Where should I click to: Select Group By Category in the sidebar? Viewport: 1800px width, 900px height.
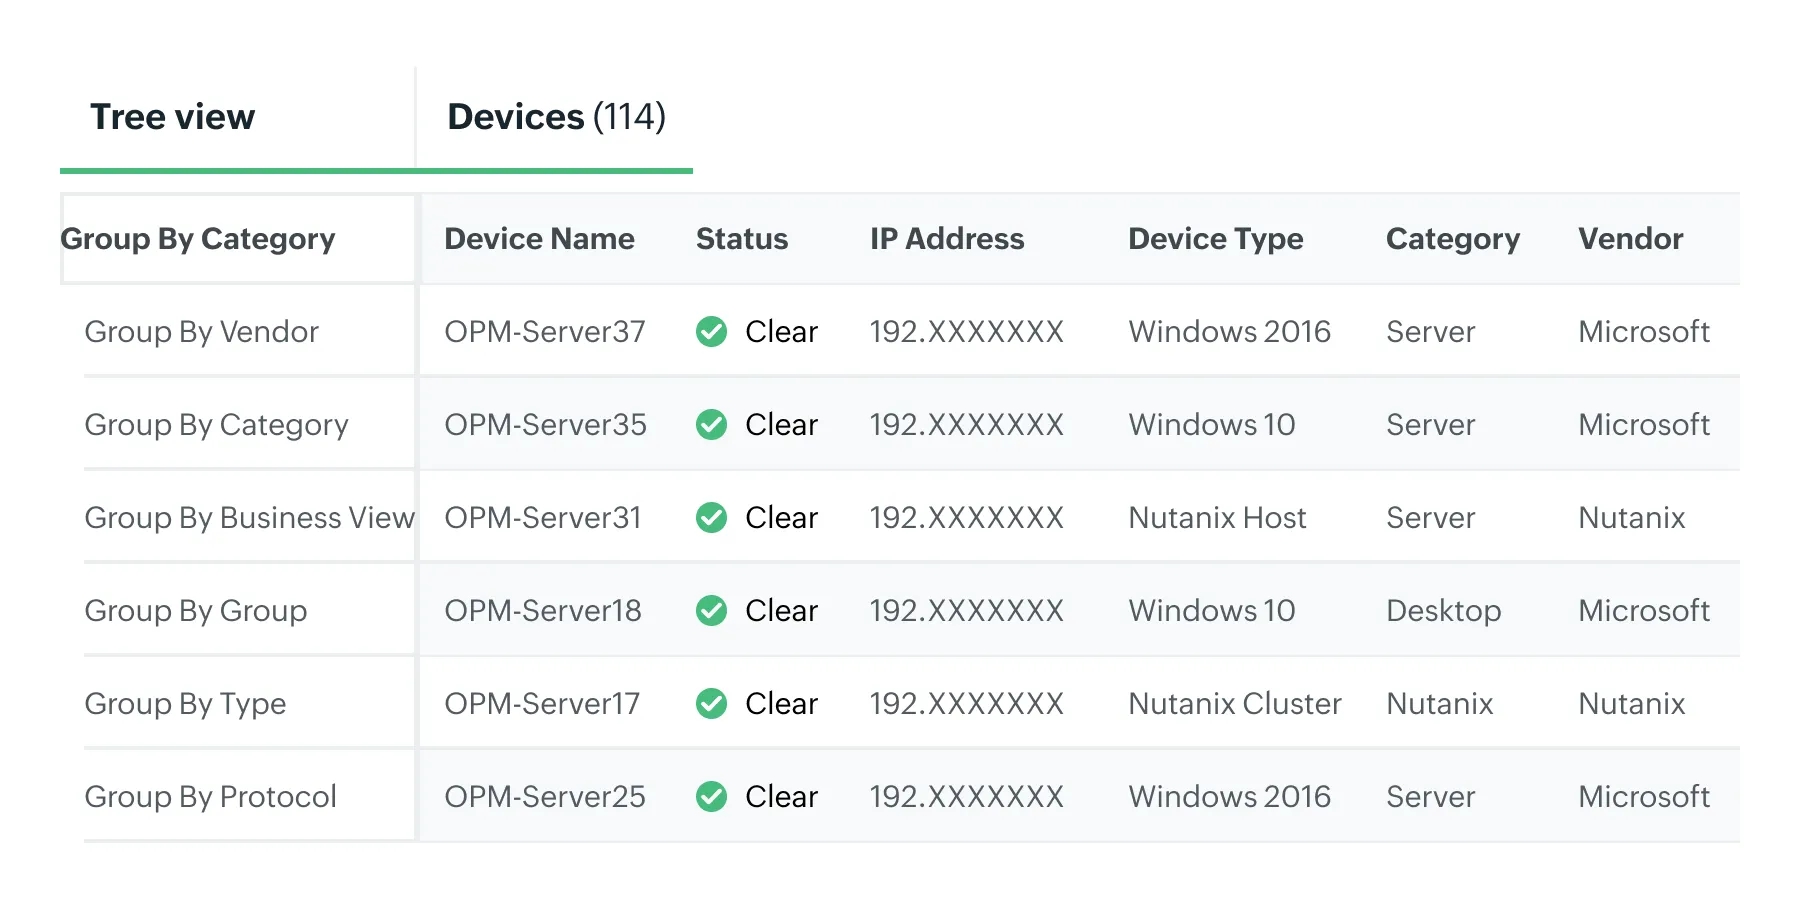215,424
